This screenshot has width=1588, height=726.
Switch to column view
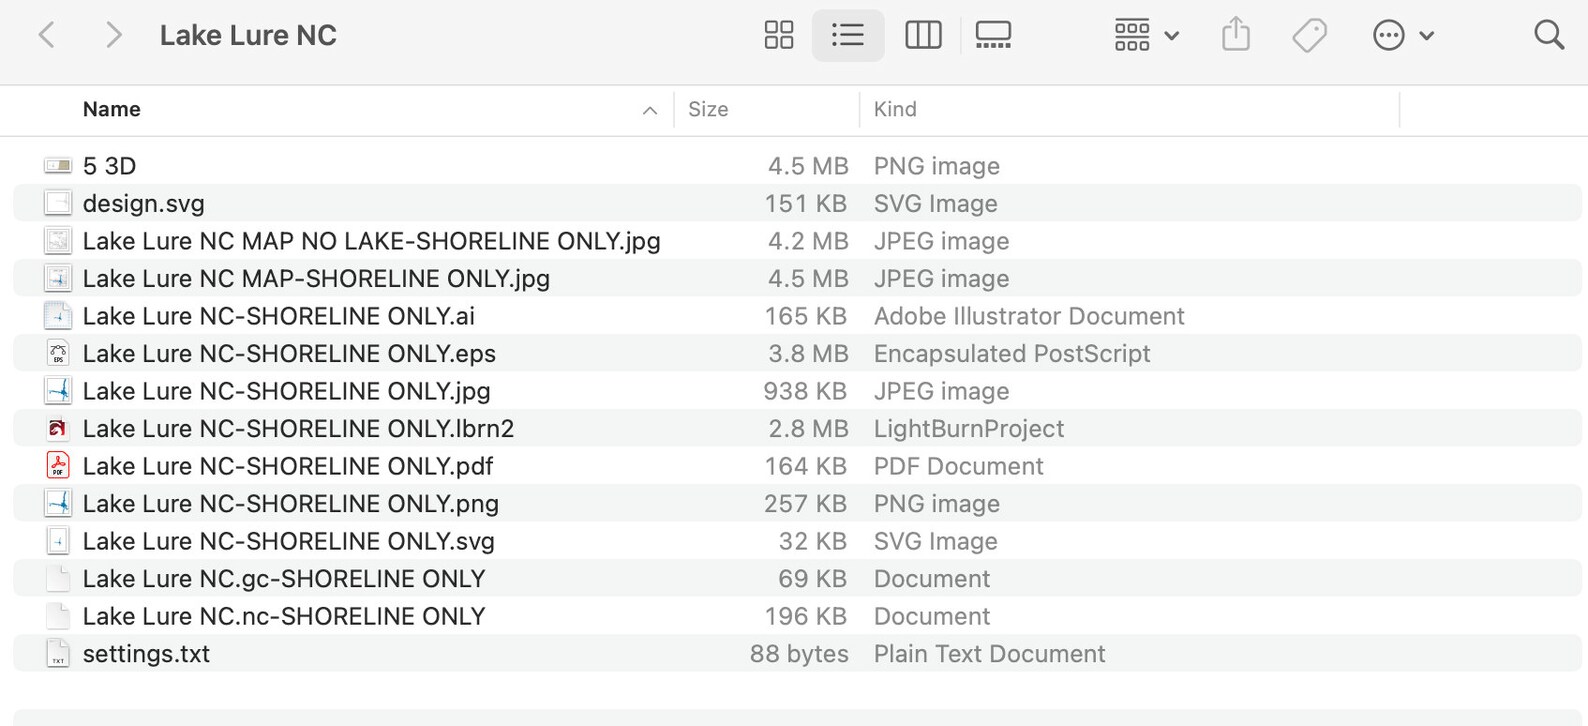tap(922, 35)
